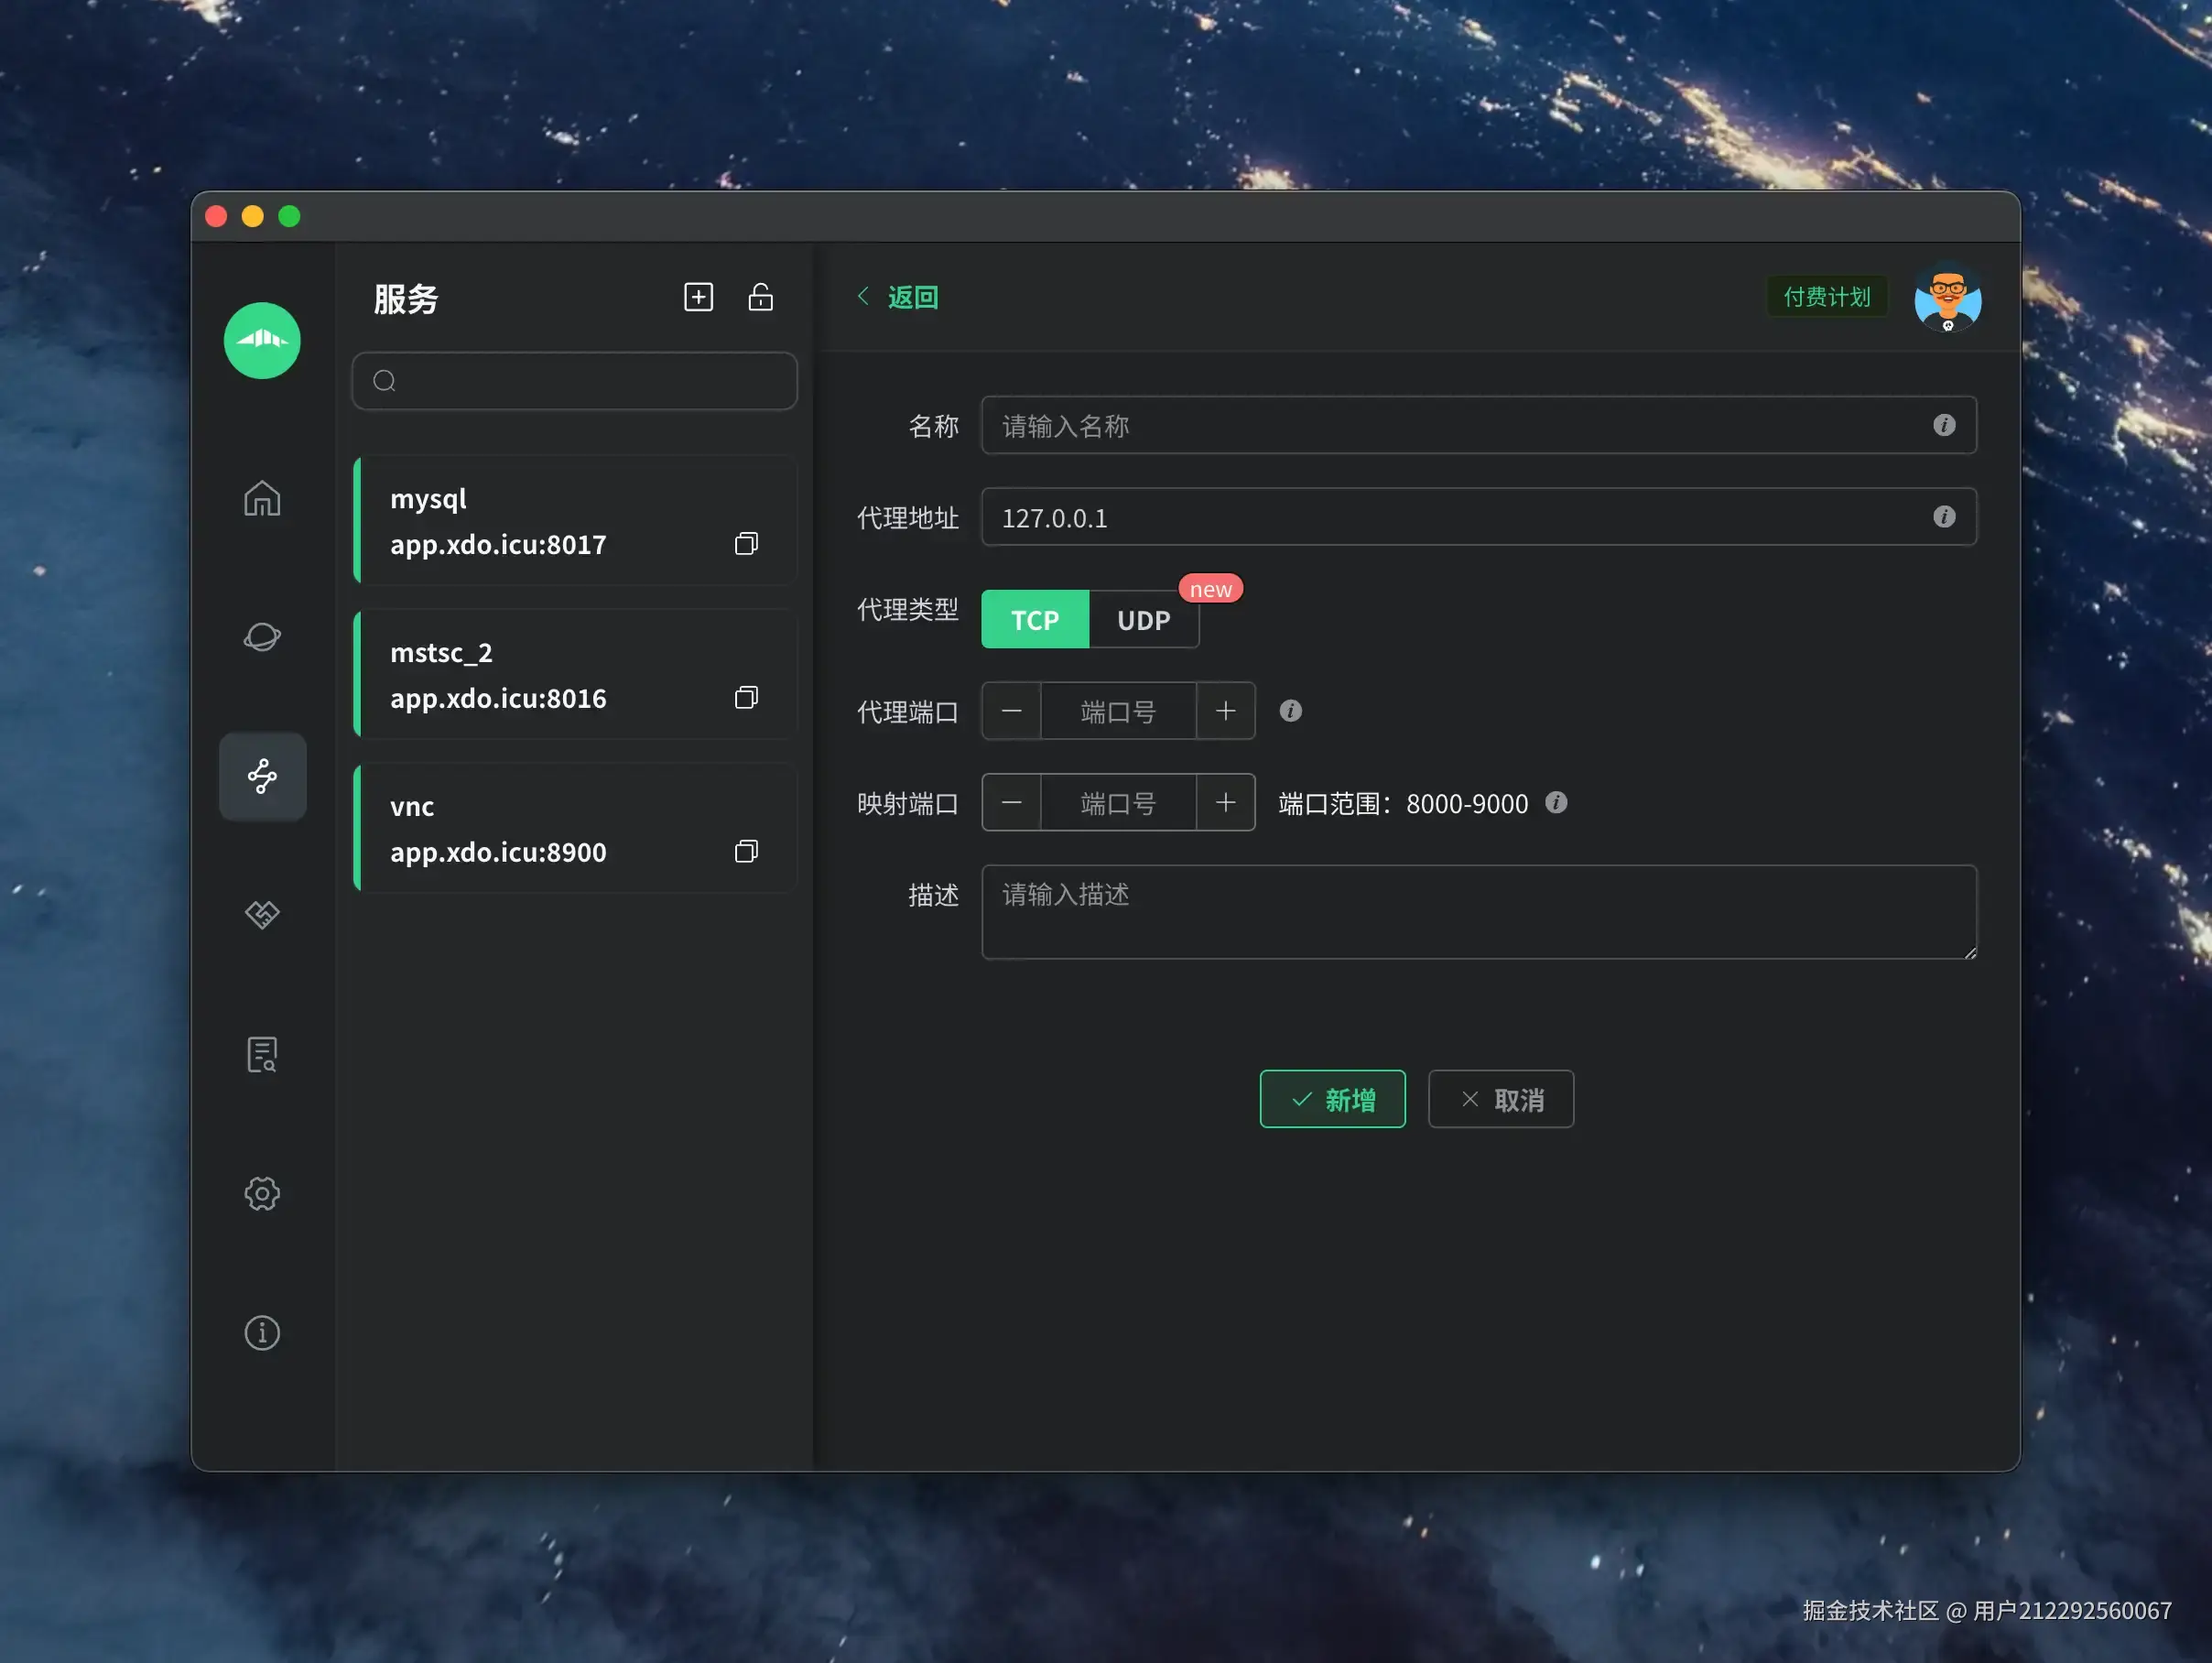Open the home icon in sidebar
This screenshot has width=2212, height=1663.
(x=262, y=498)
